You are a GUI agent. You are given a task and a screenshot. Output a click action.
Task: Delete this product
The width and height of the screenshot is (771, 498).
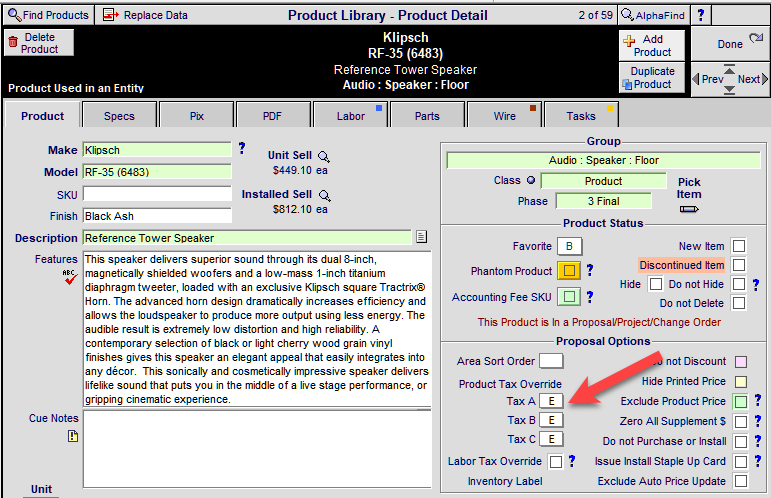[x=39, y=43]
